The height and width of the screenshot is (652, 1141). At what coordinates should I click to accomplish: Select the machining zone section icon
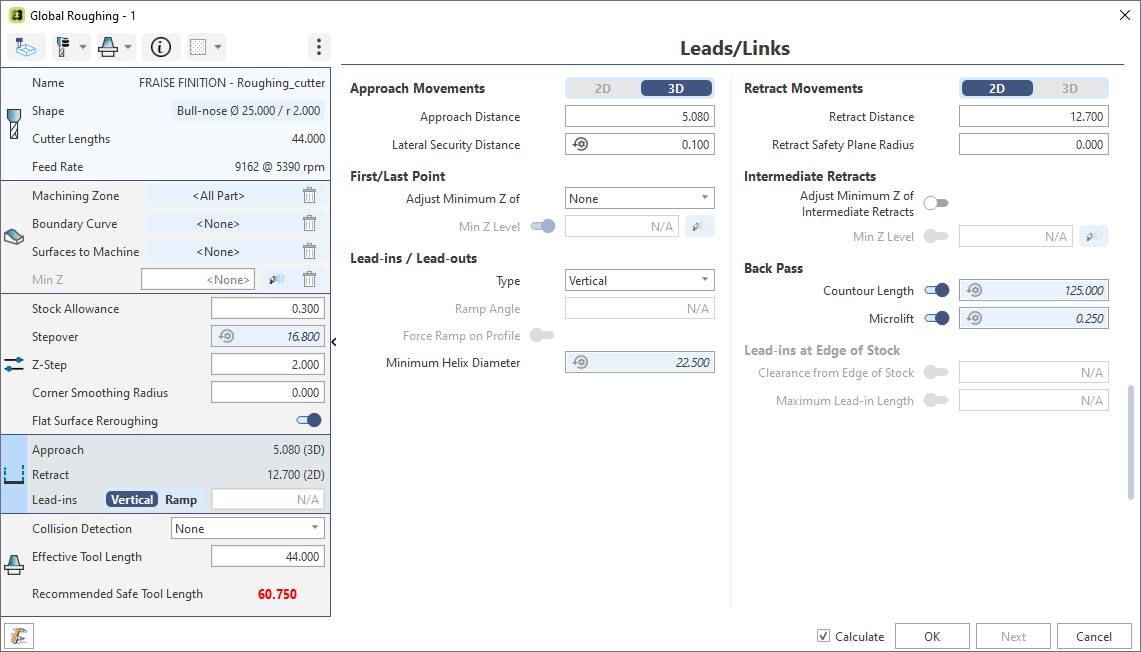(x=13, y=237)
